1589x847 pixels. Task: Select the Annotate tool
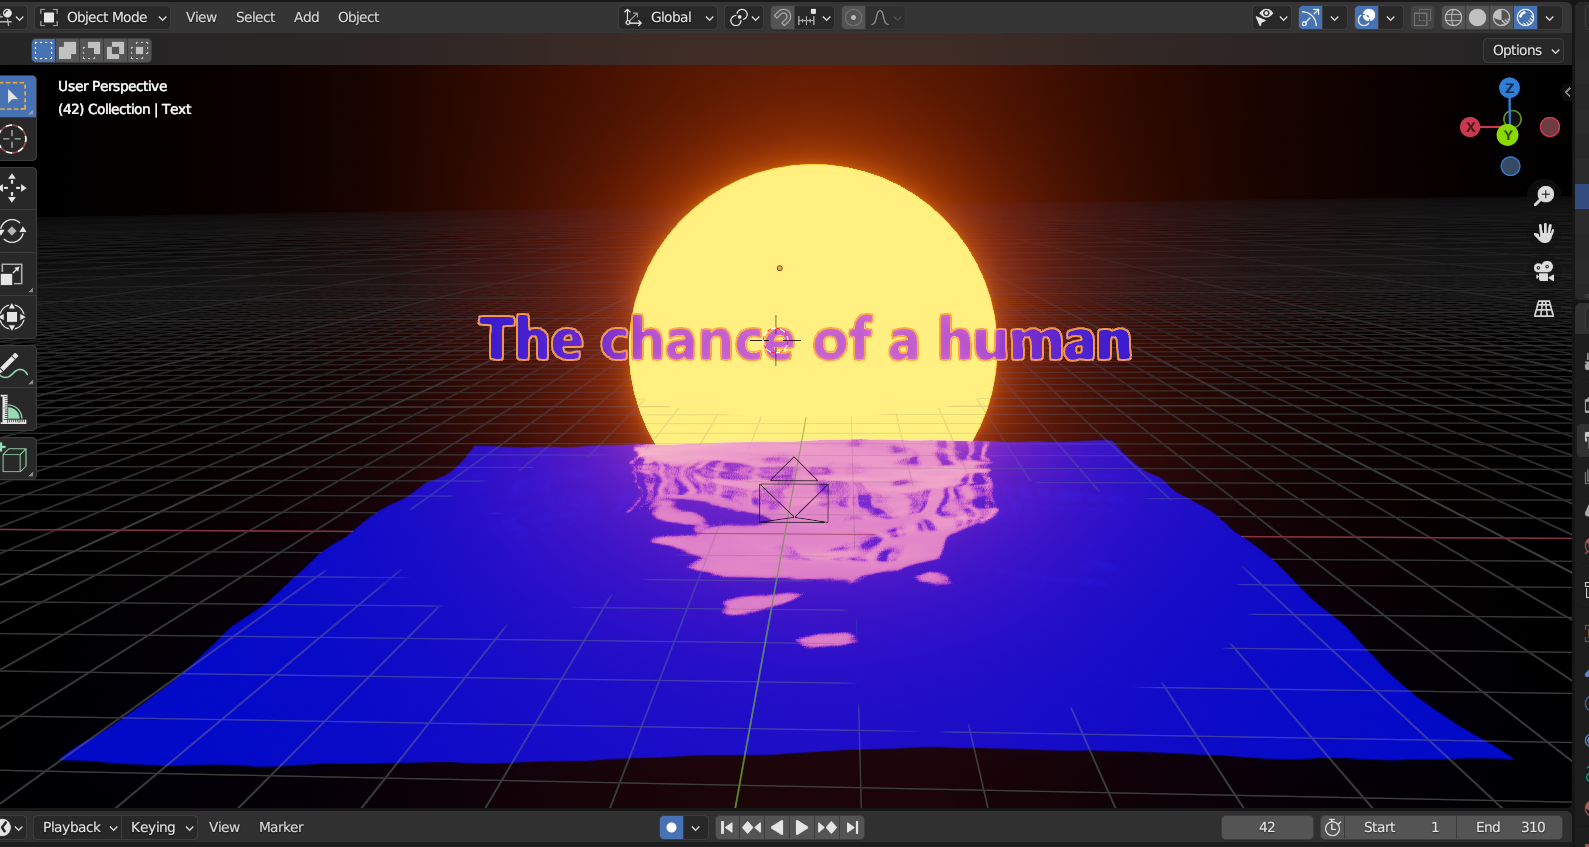[x=15, y=366]
